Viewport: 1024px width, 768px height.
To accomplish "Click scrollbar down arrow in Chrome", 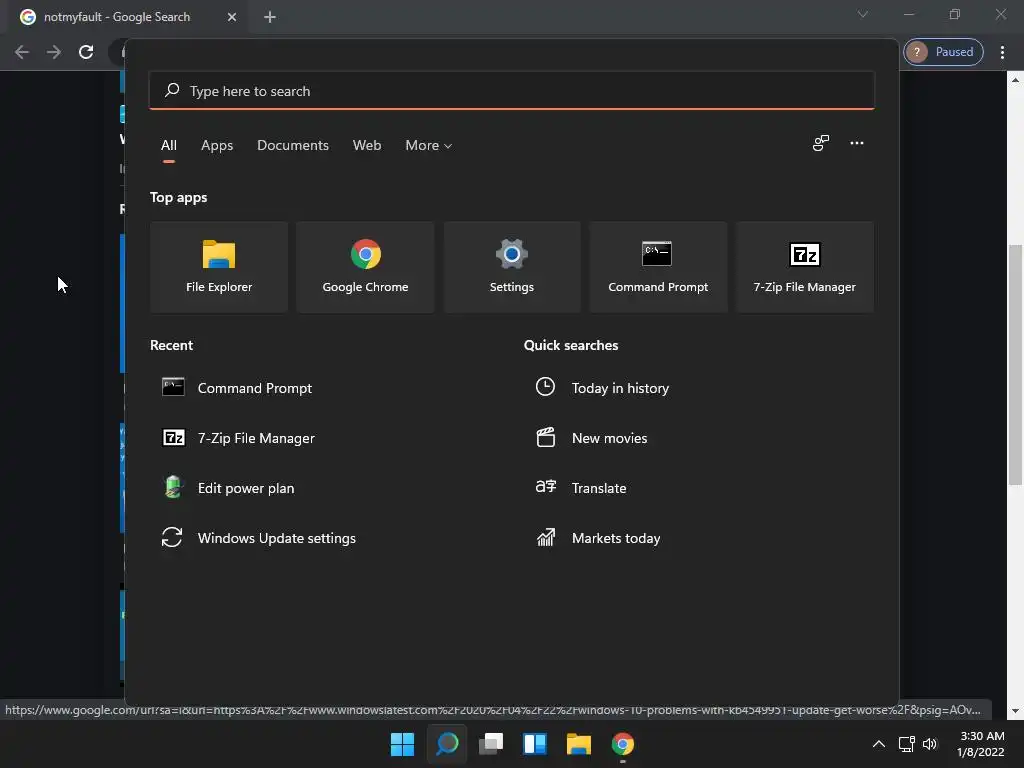I will (x=1015, y=711).
